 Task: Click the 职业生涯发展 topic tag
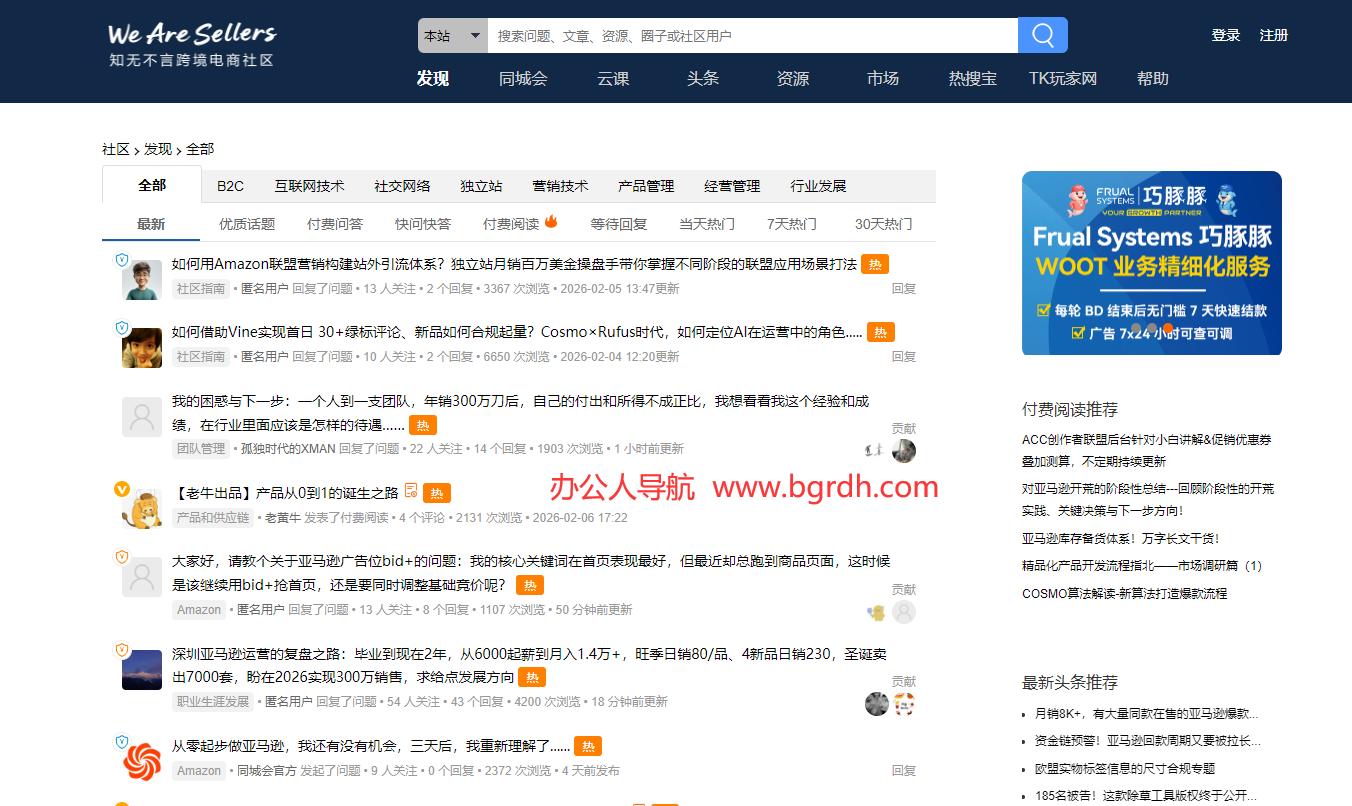click(x=213, y=702)
